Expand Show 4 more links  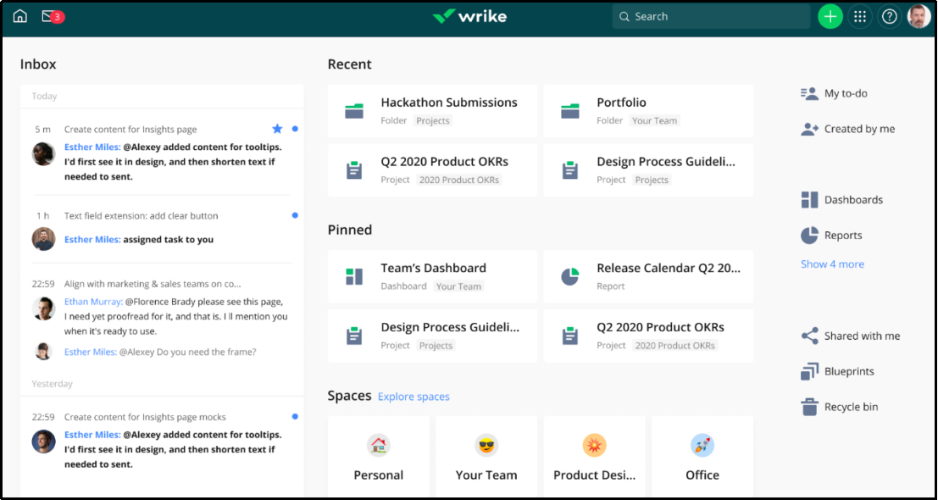[832, 264]
